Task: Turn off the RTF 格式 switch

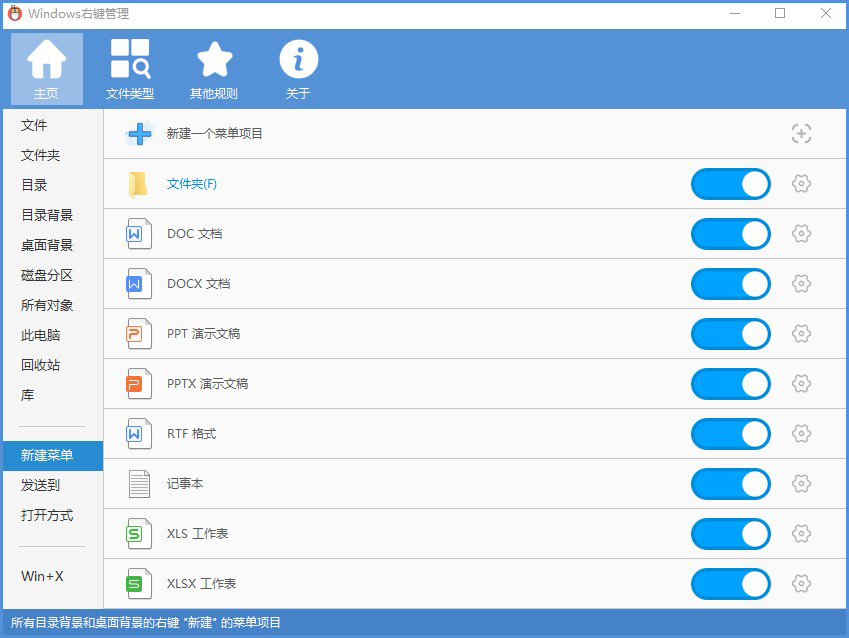Action: (730, 434)
